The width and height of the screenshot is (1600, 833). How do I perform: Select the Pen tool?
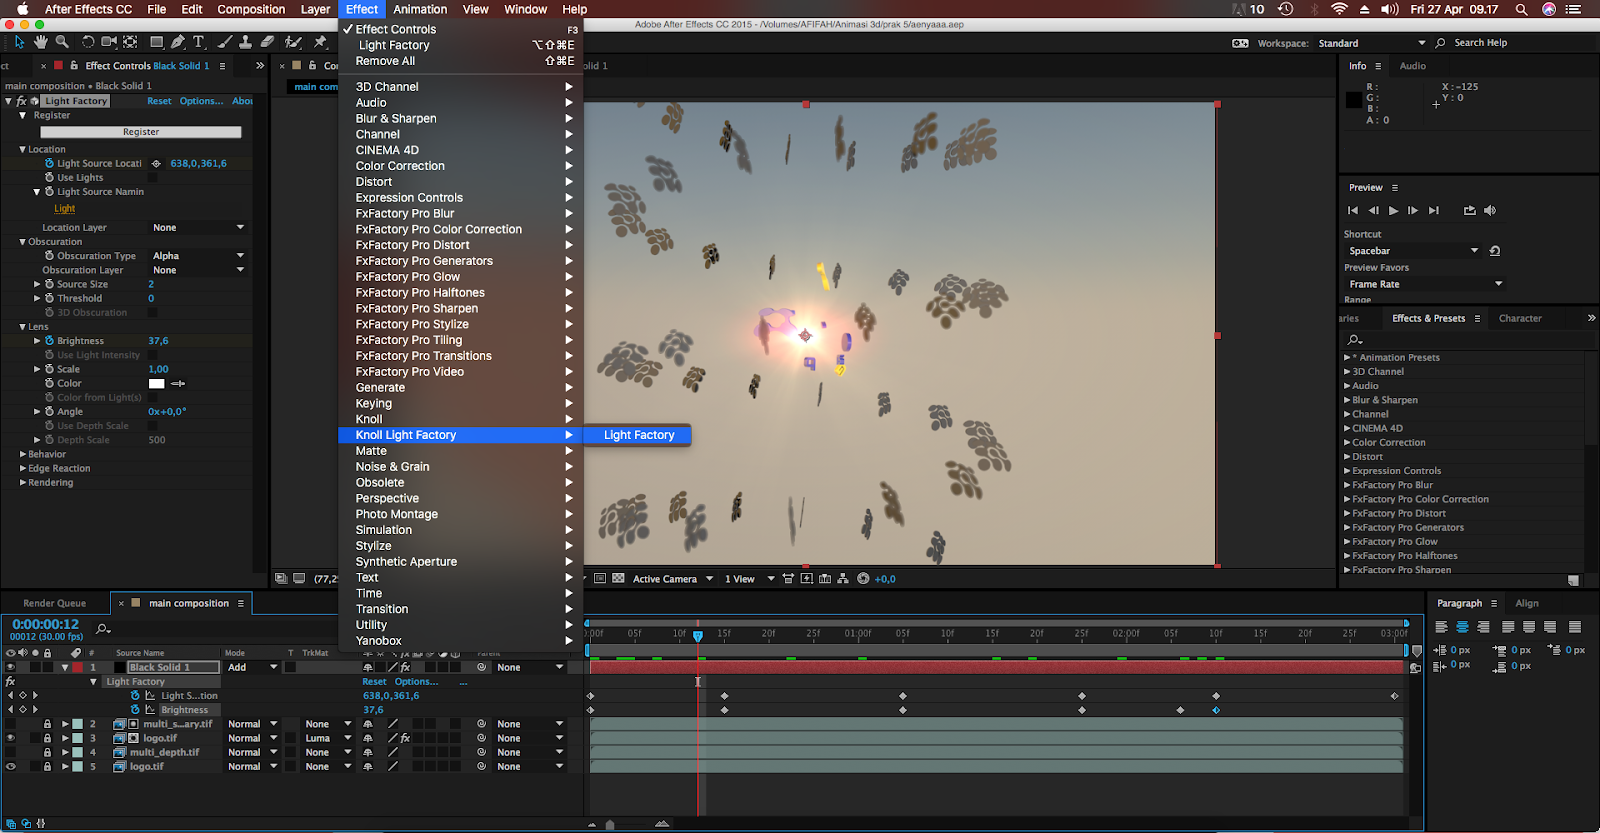(x=178, y=42)
